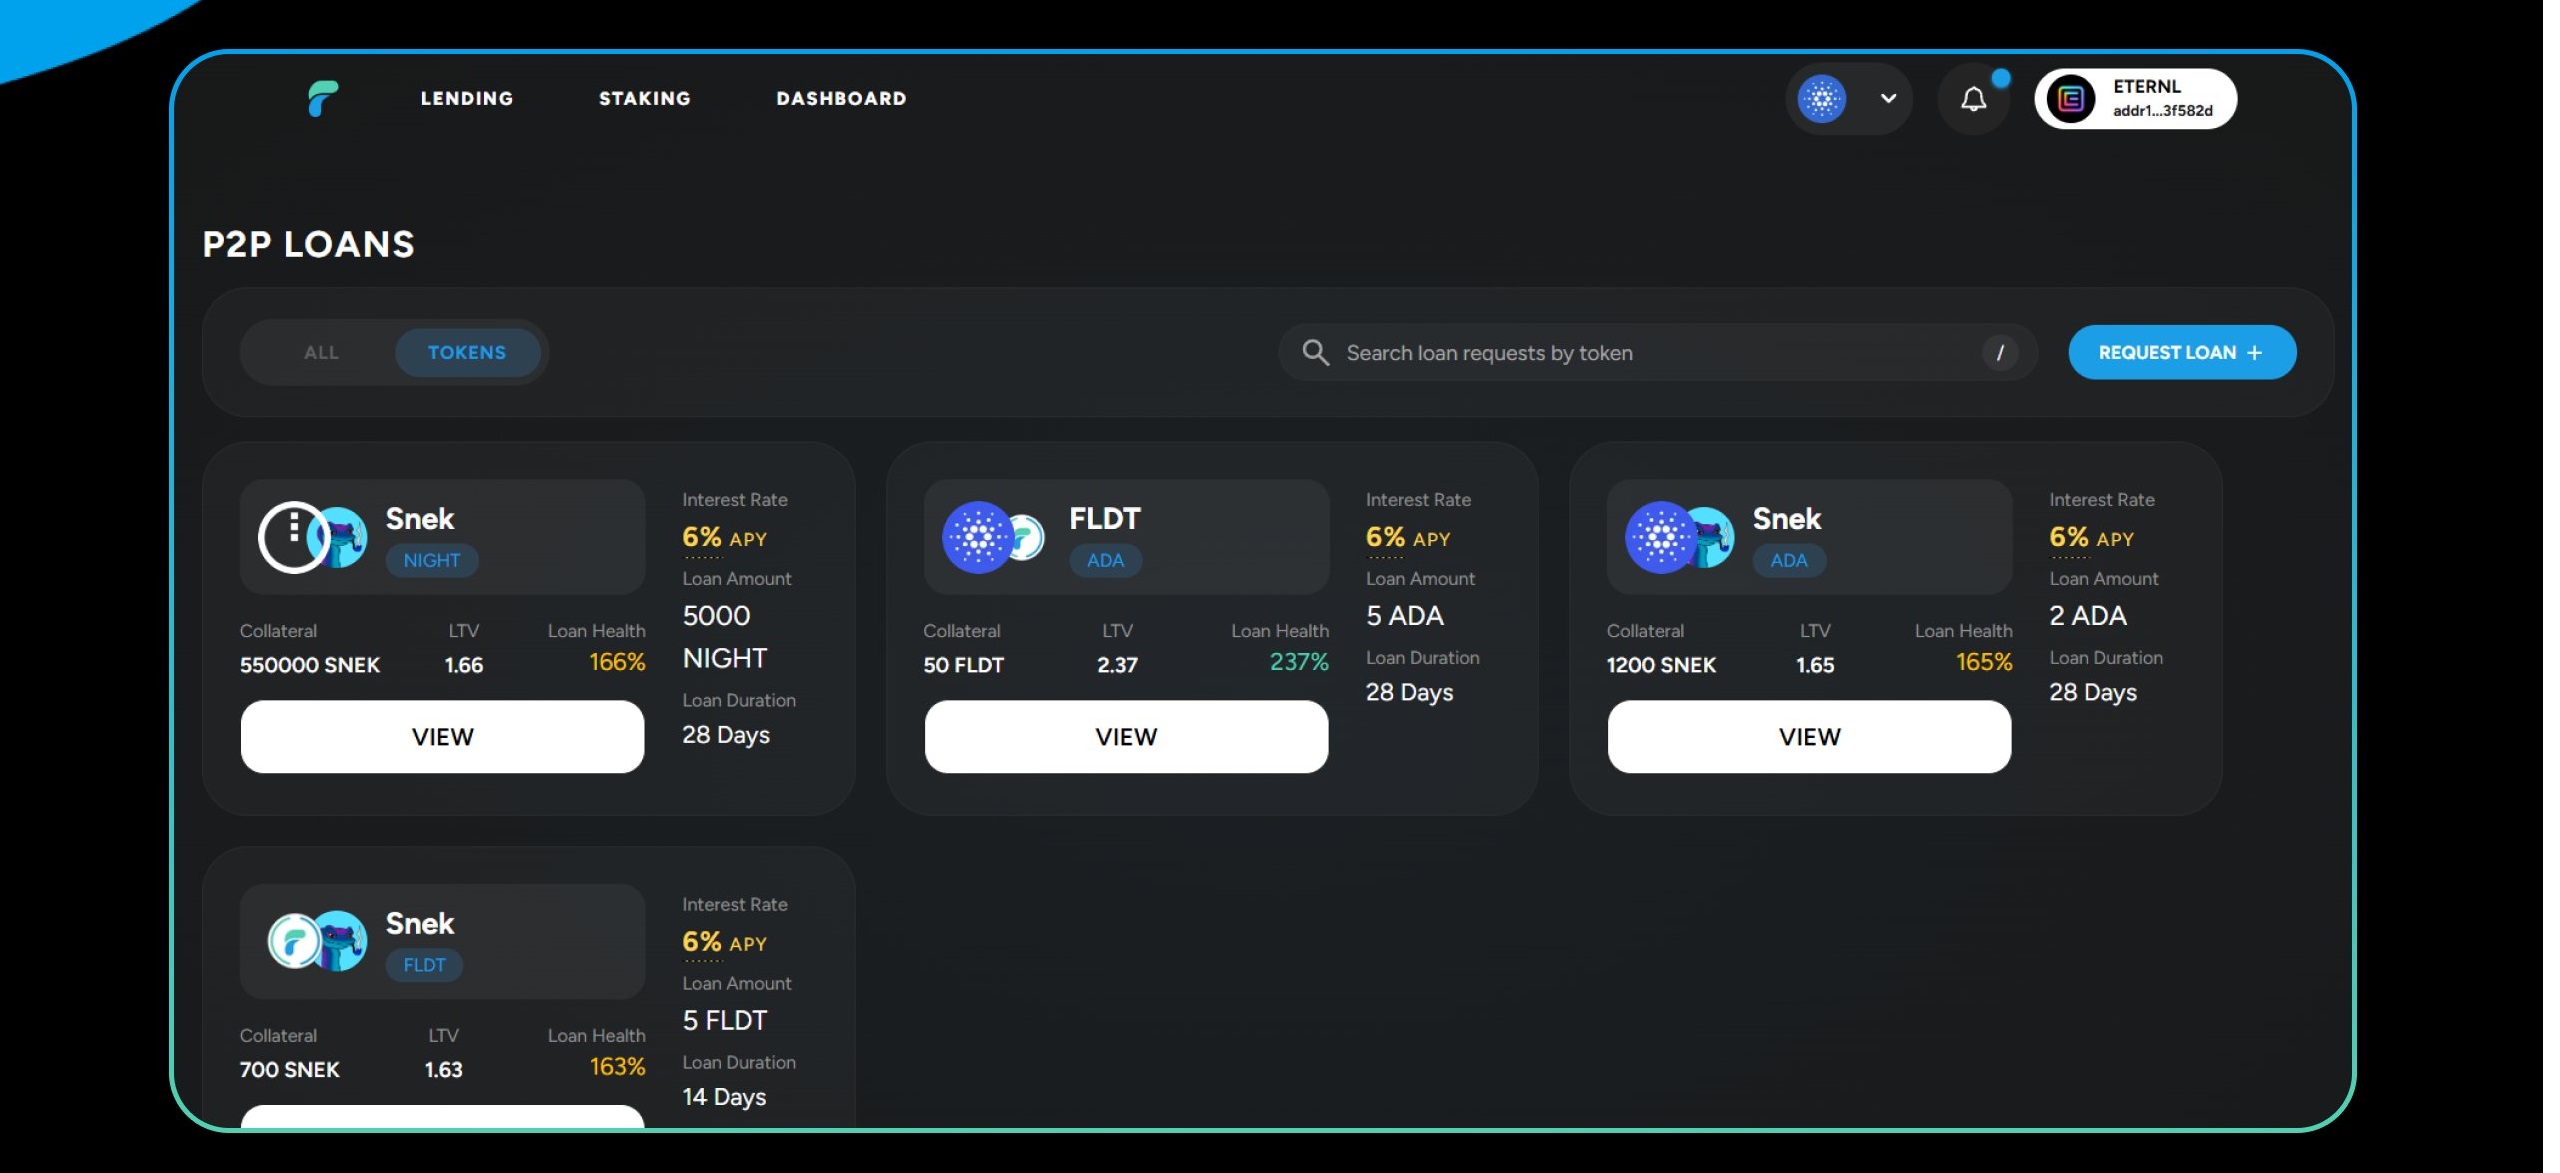2560x1173 pixels.
Task: Select the TOKENS filter toggle
Action: point(467,352)
